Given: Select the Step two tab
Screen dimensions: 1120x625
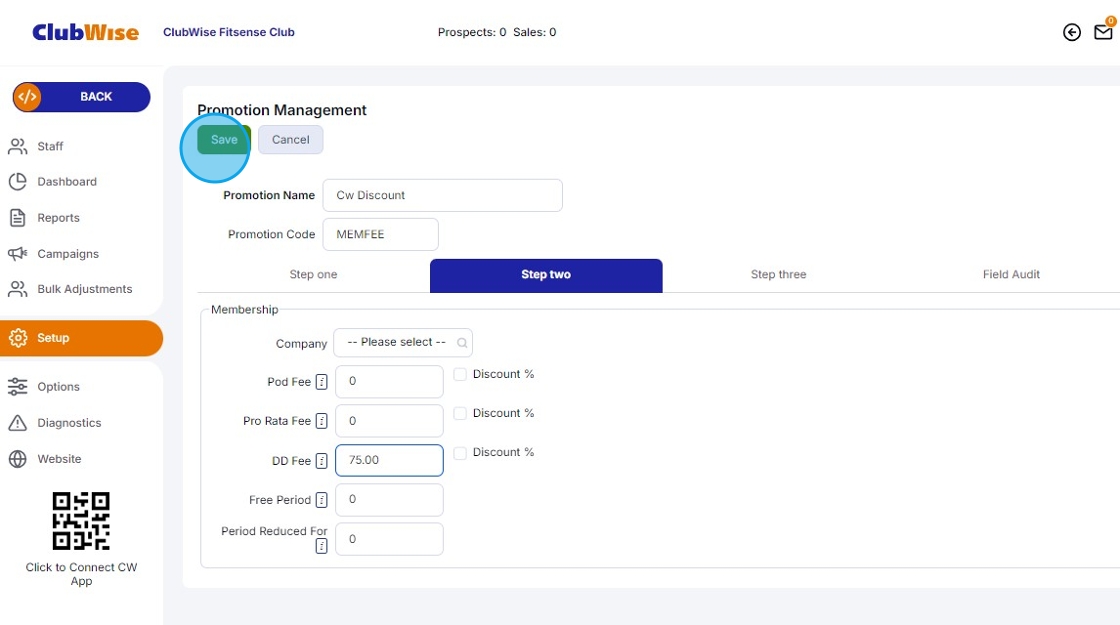Looking at the screenshot, I should pyautogui.click(x=546, y=275).
